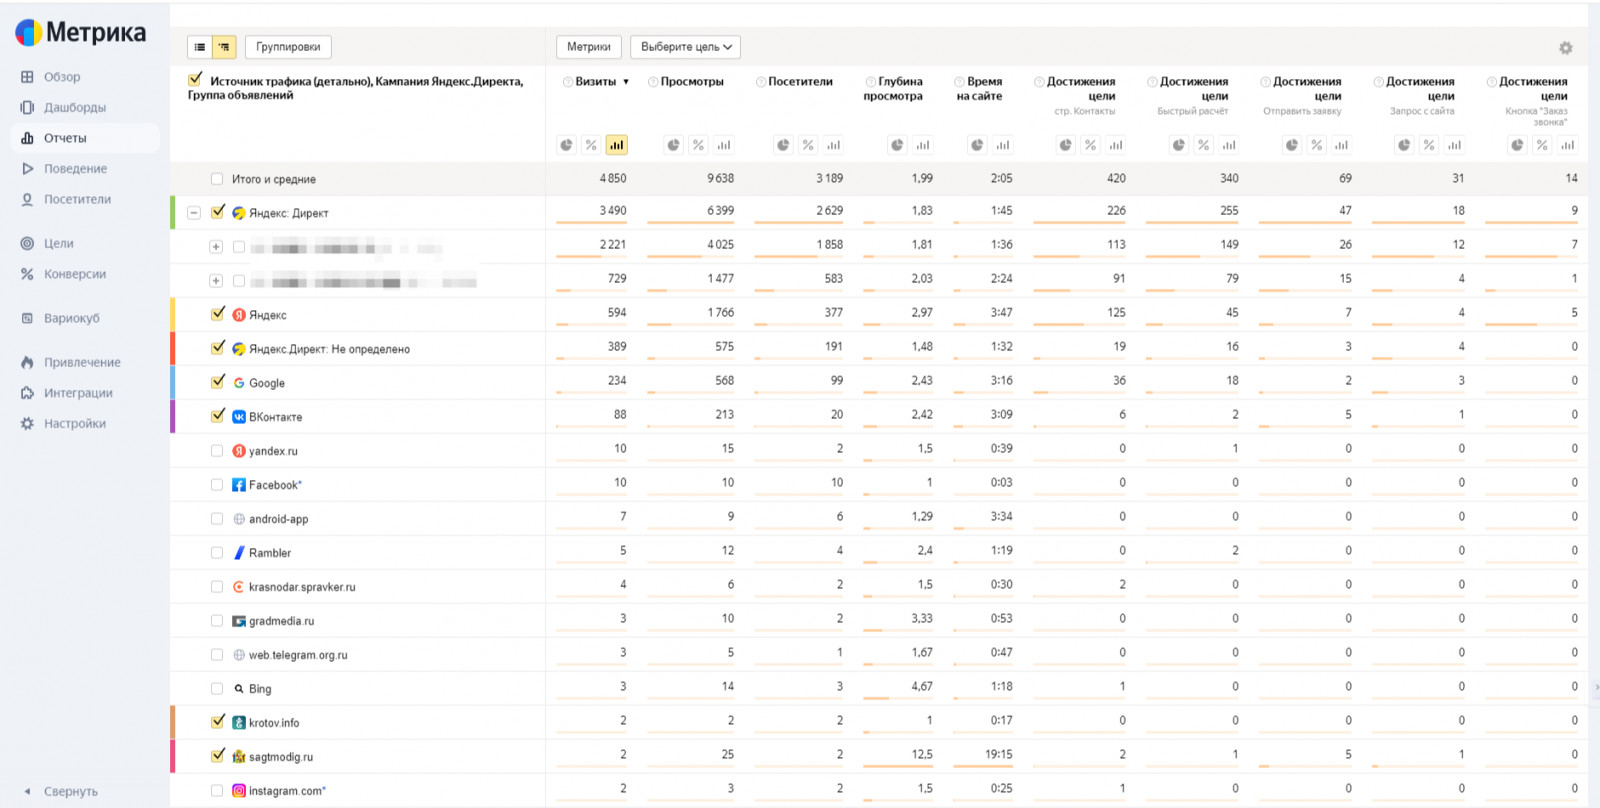Show pie chart for Посетители column

(x=784, y=145)
